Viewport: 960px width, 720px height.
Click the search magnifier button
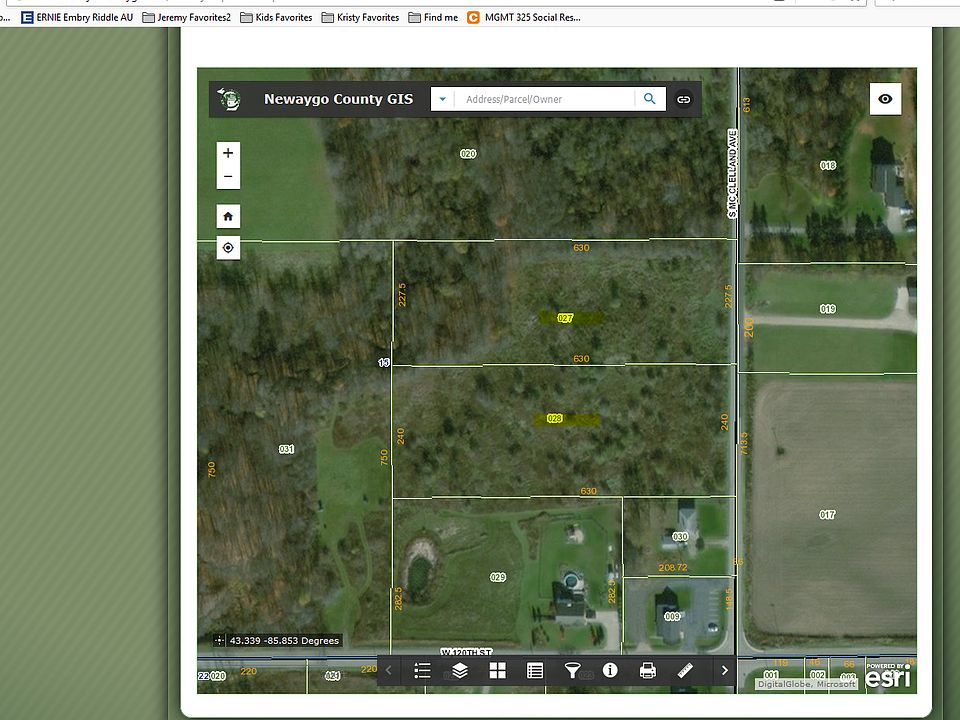point(650,99)
